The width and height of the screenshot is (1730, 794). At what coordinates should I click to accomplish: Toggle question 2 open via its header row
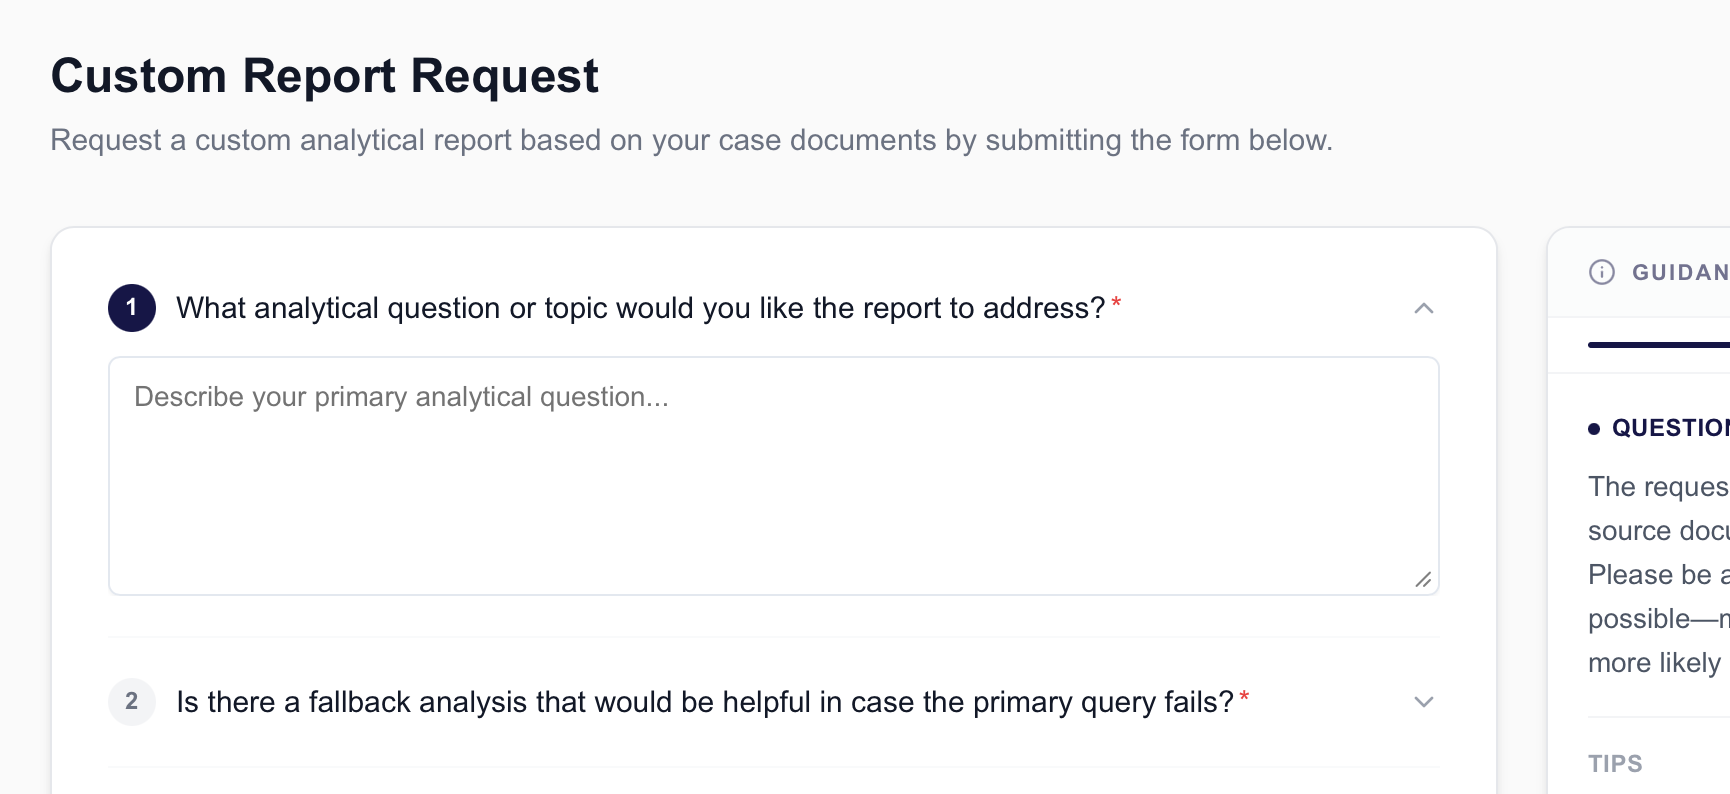point(700,702)
